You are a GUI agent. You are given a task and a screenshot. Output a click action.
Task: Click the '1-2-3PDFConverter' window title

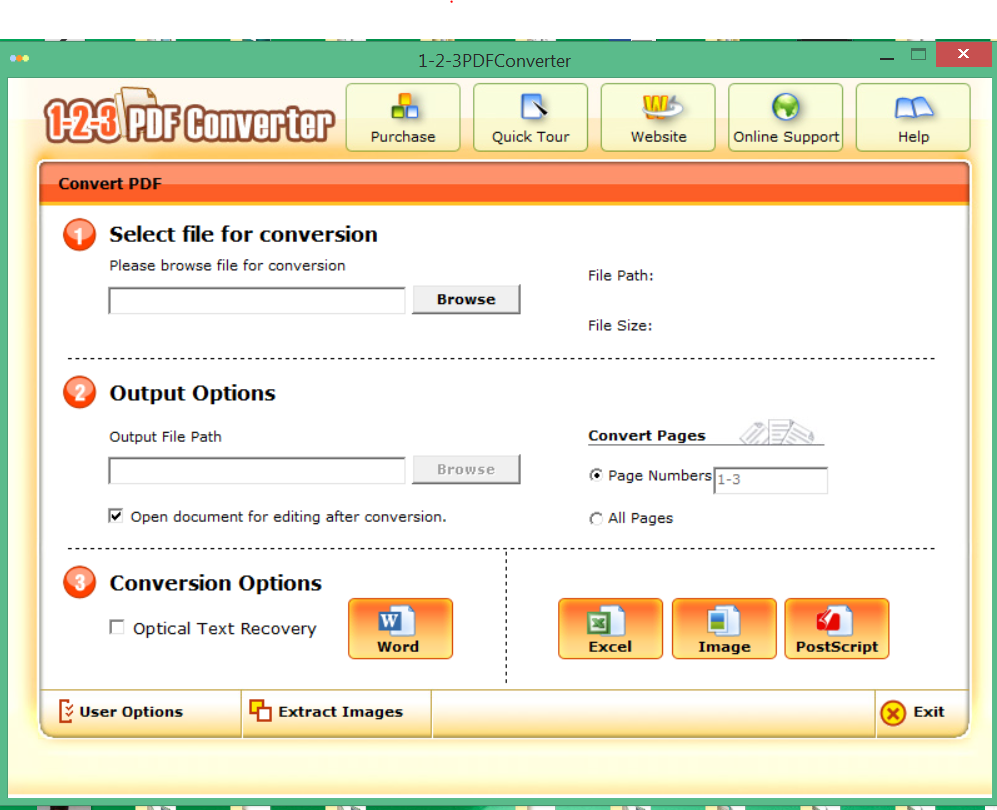coord(494,61)
